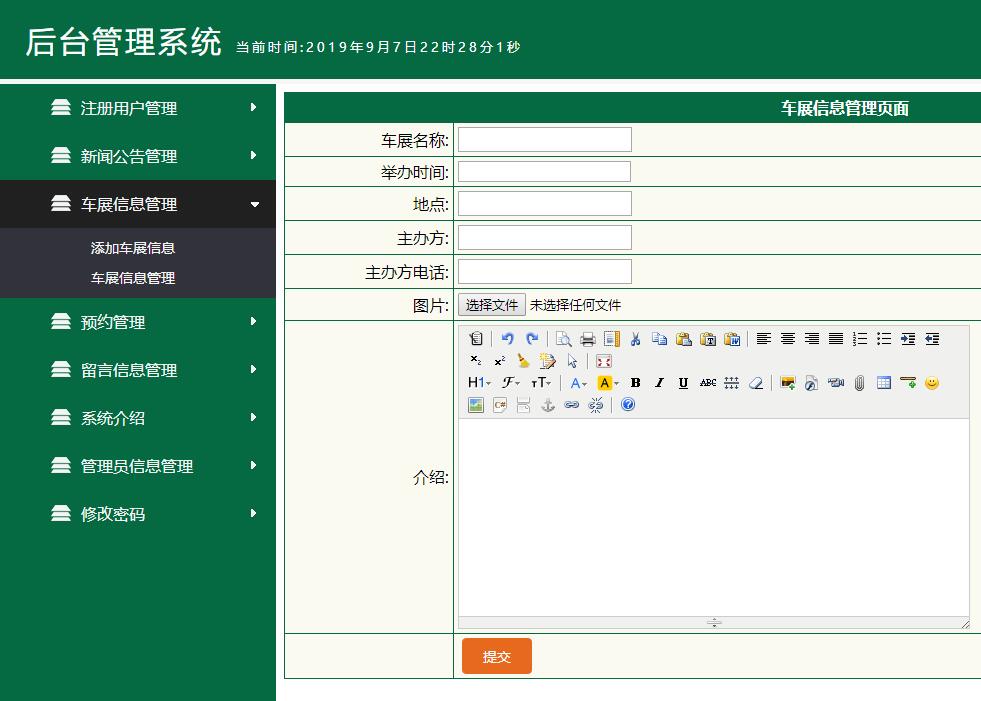Paste as plain text icon

tap(708, 339)
